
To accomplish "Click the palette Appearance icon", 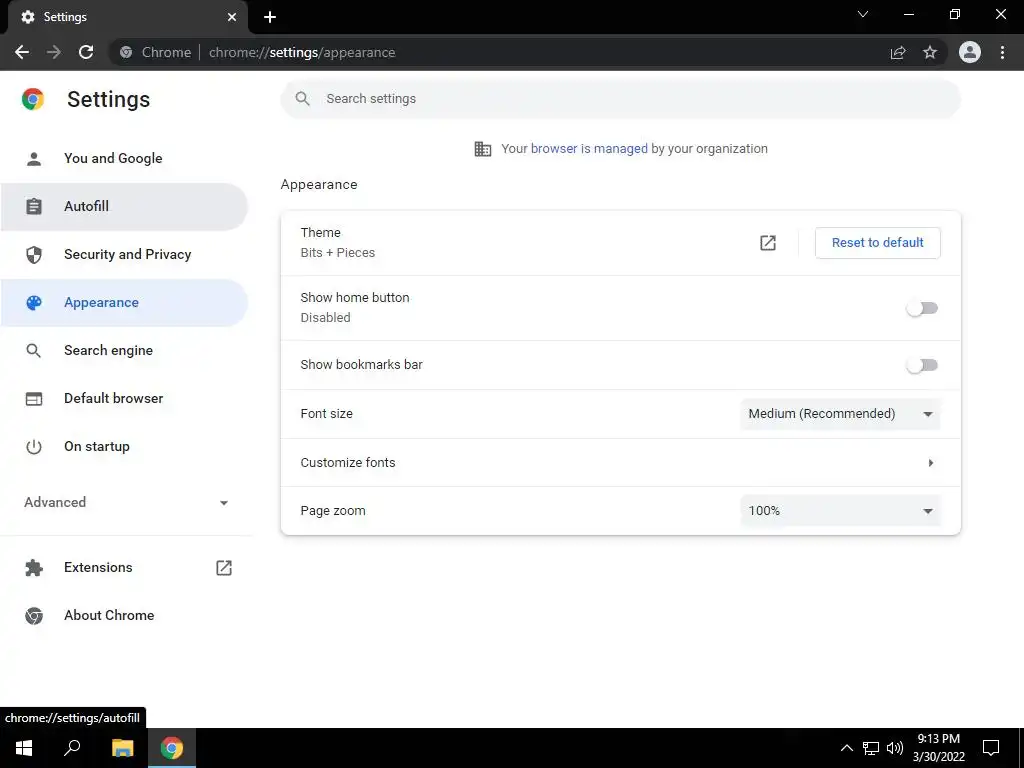I will pyautogui.click(x=34, y=303).
